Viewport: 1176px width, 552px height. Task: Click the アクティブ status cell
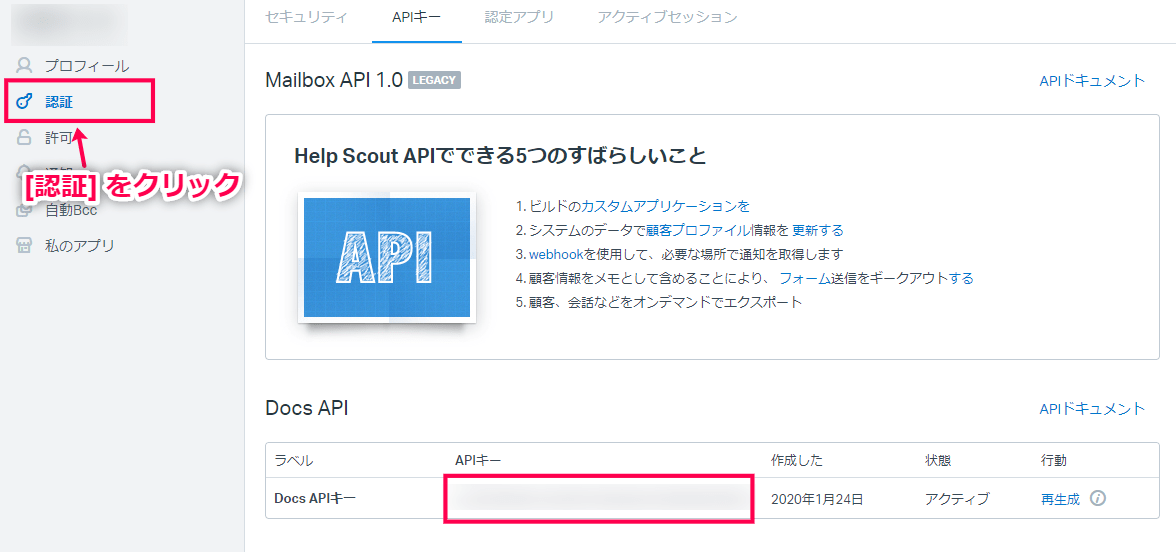coord(957,499)
